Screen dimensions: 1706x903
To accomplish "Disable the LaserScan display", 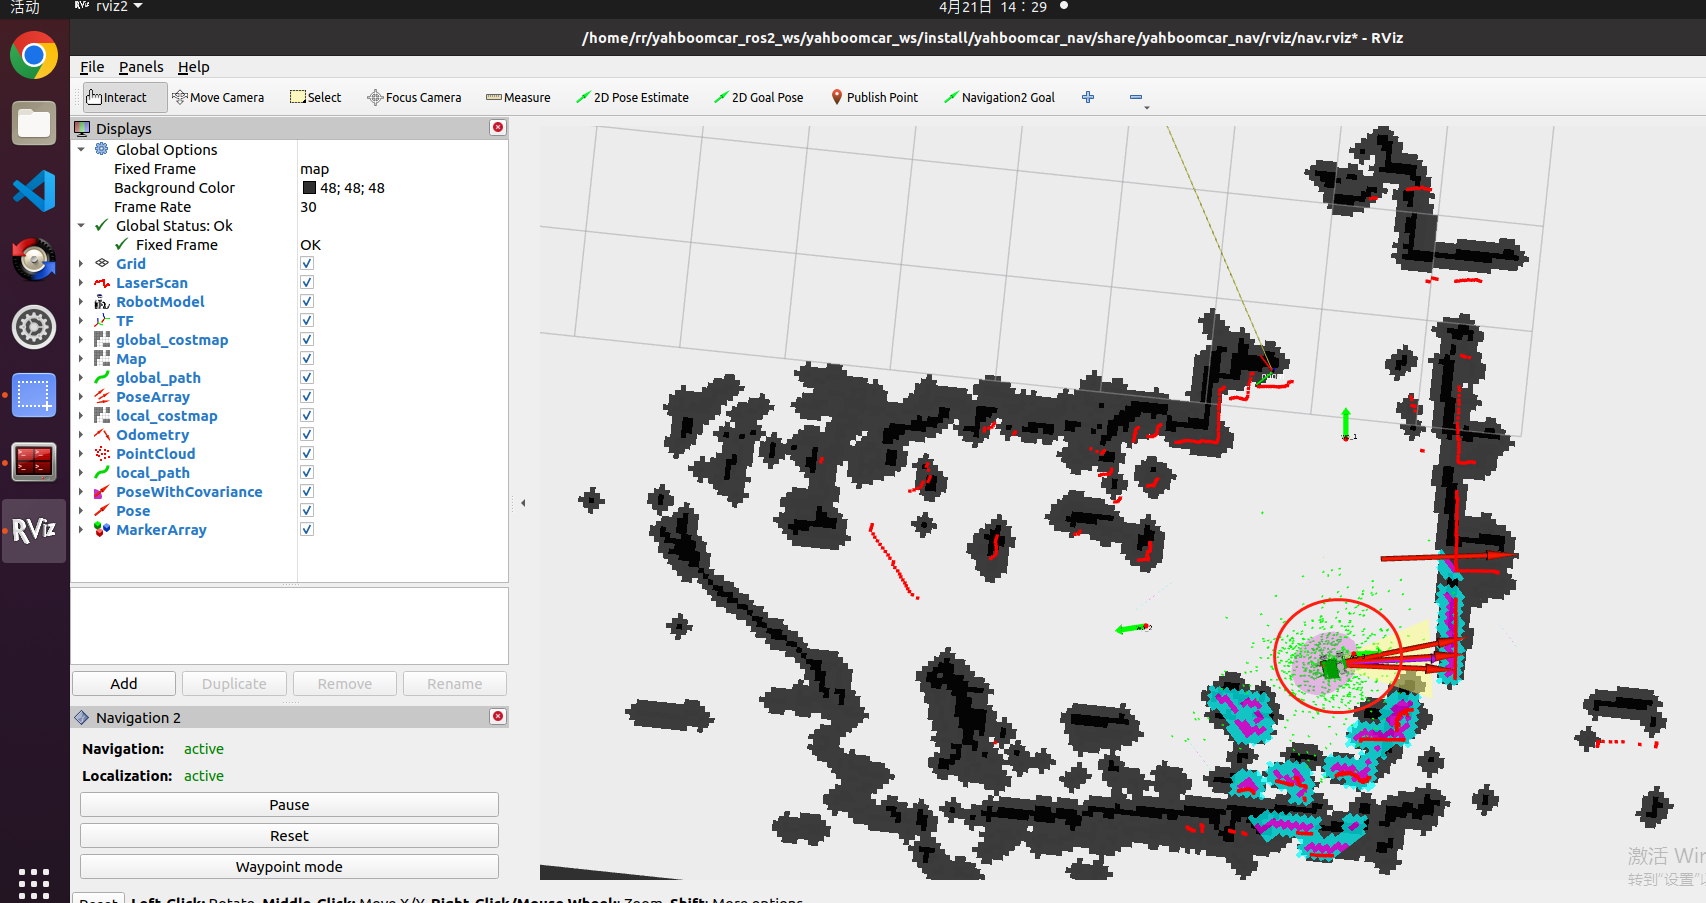I will pyautogui.click(x=307, y=282).
